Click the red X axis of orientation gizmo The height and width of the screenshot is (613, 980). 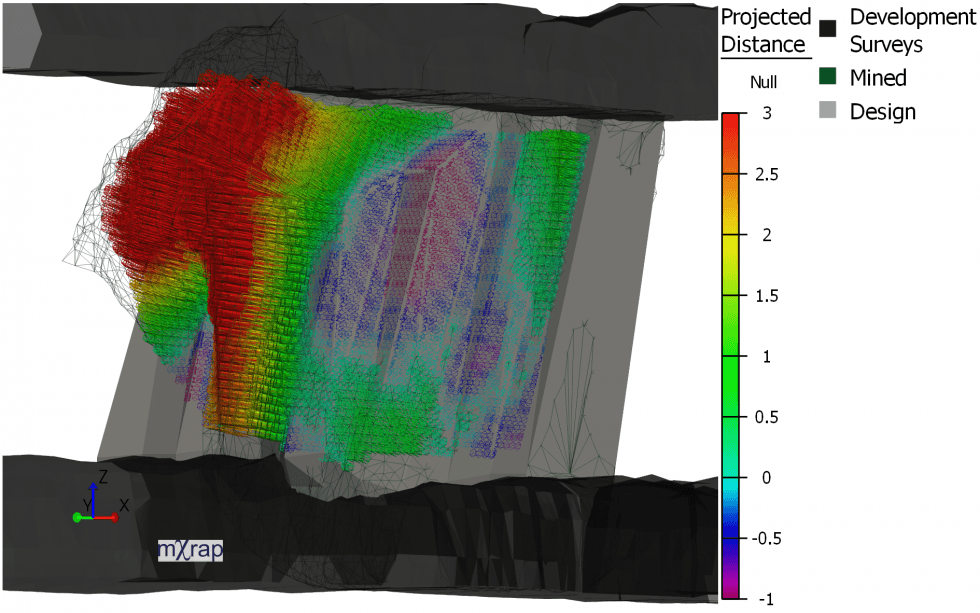(110, 516)
